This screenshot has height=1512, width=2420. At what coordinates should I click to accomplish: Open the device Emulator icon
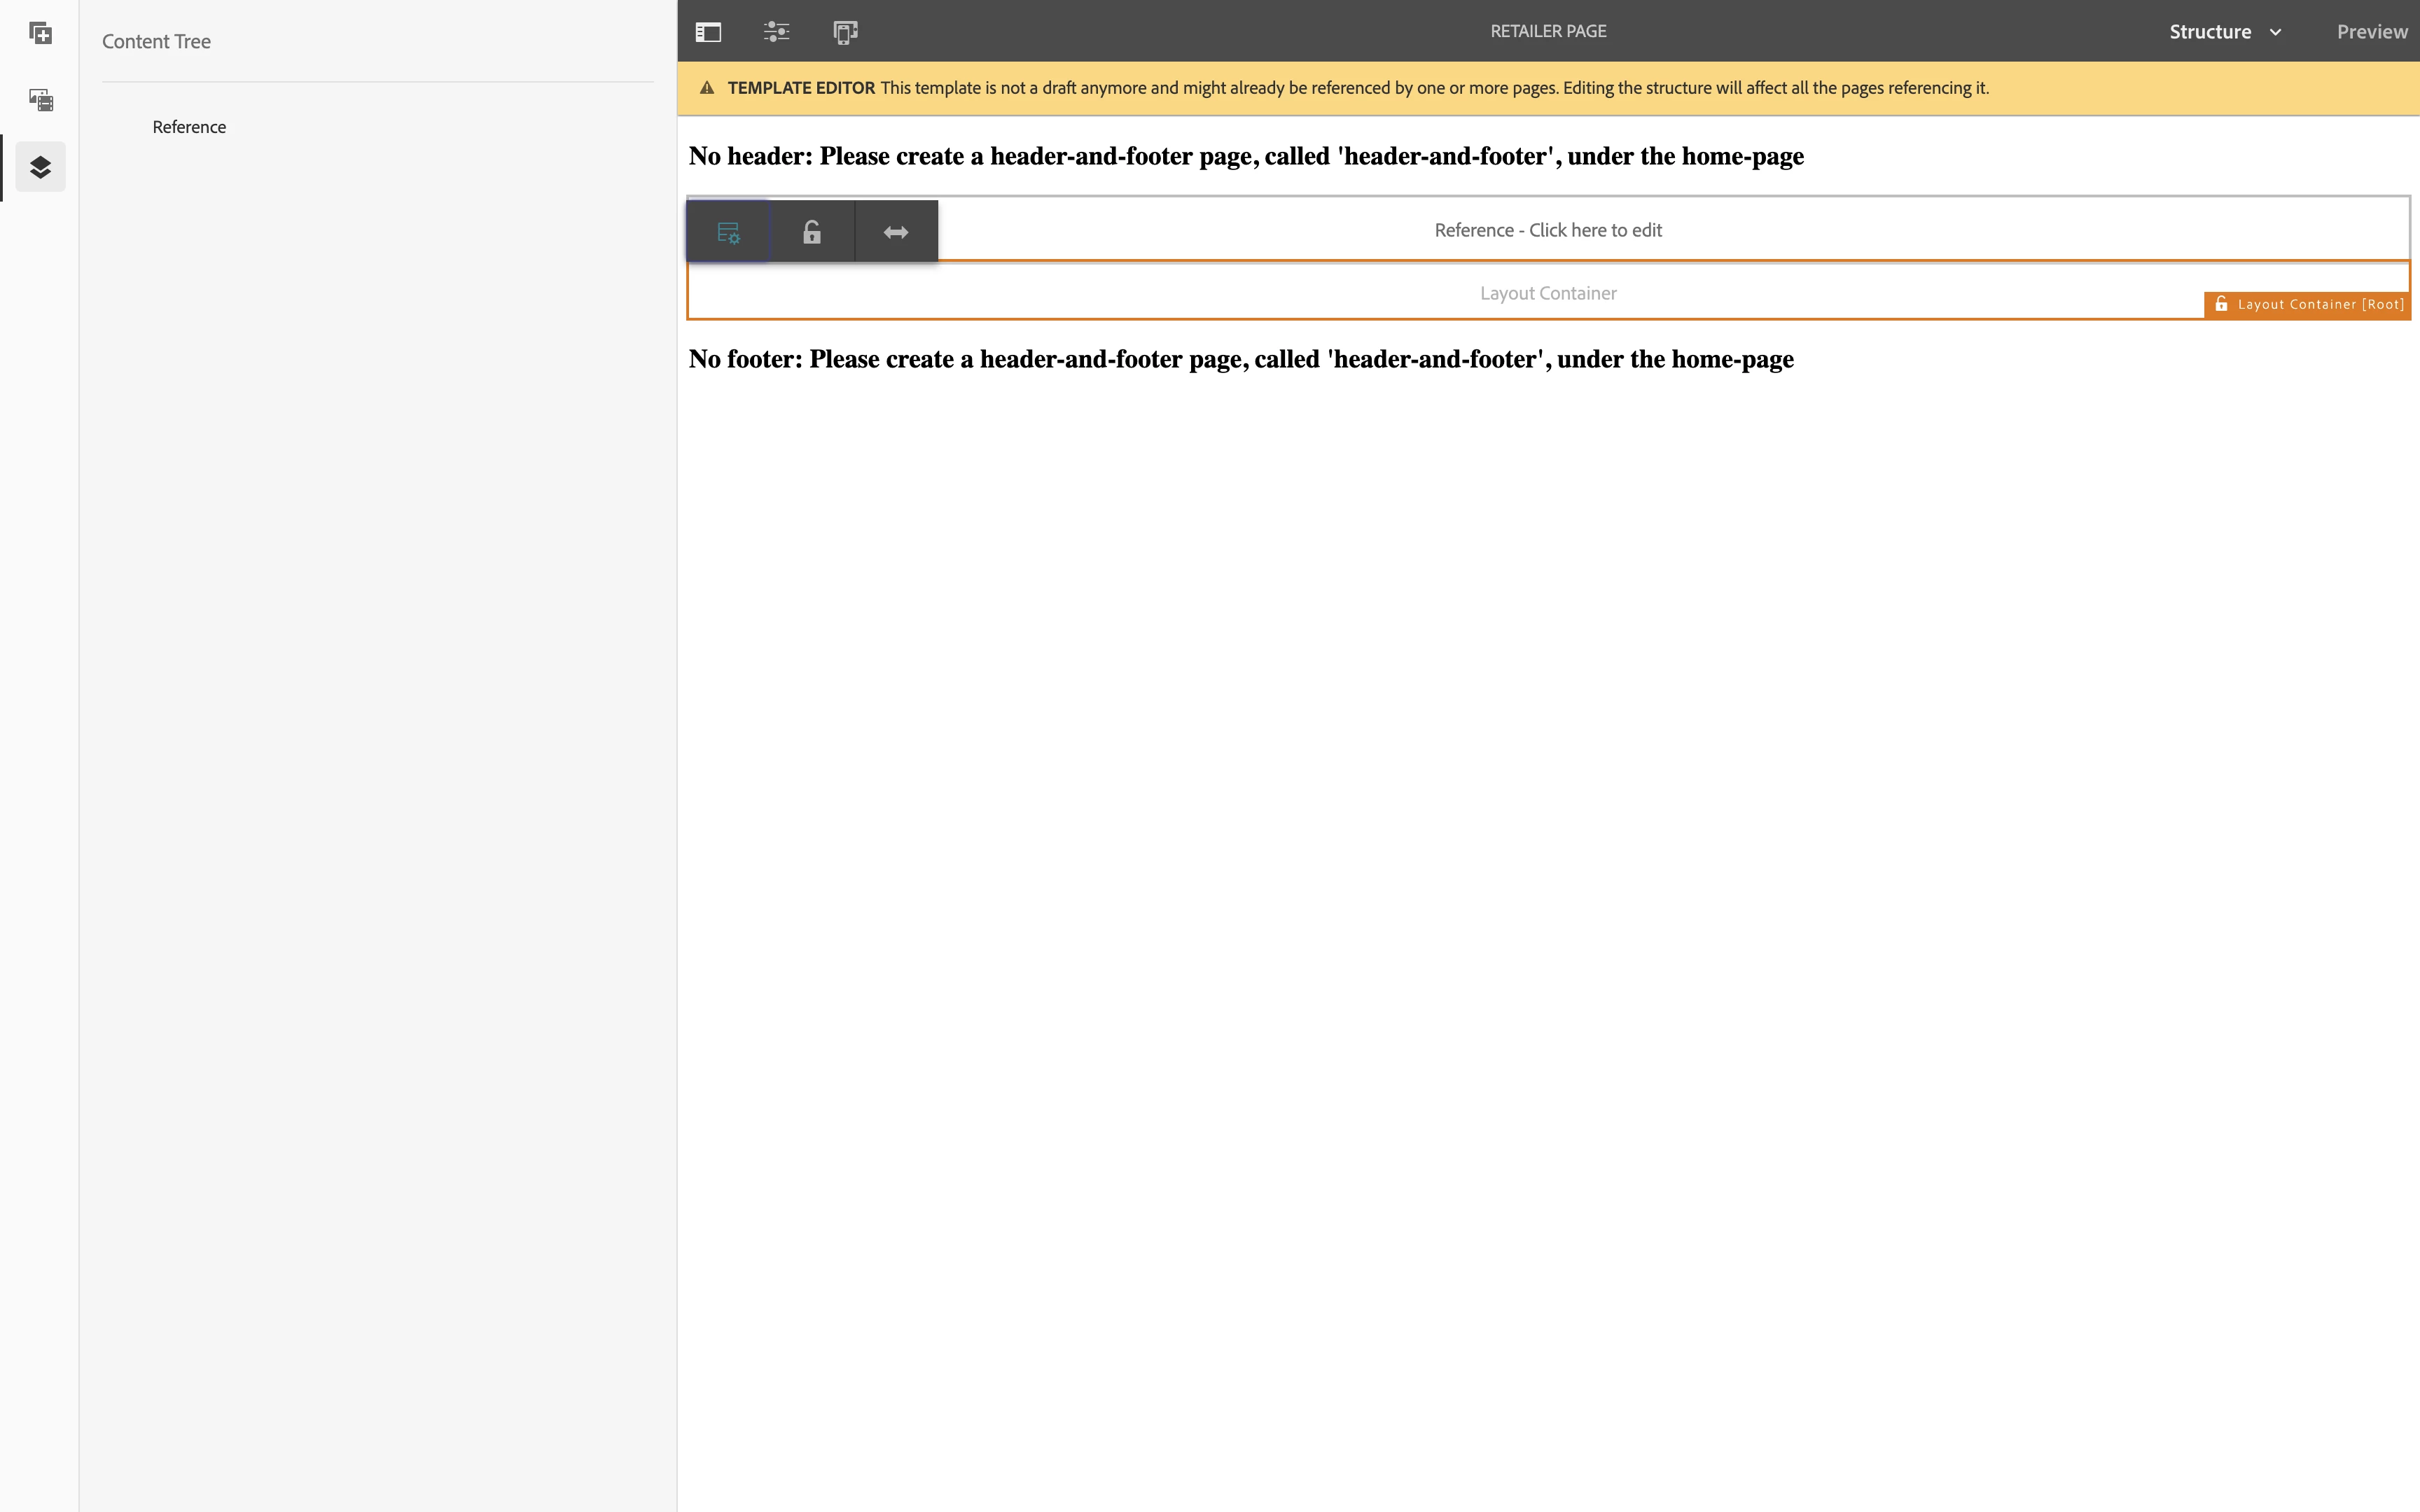pyautogui.click(x=845, y=32)
